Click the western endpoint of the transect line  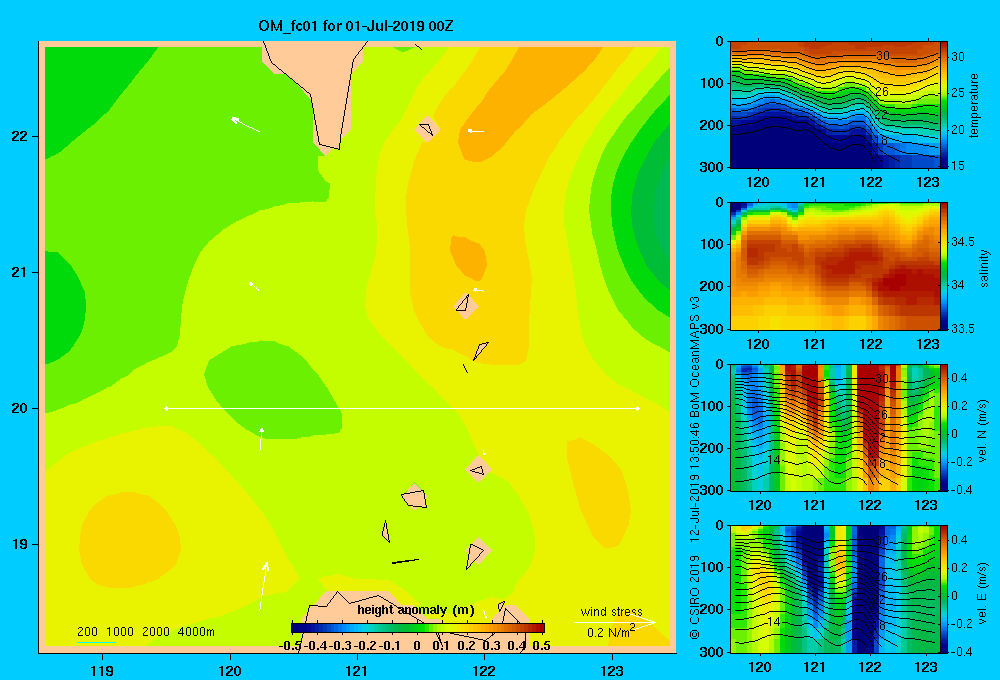(166, 408)
